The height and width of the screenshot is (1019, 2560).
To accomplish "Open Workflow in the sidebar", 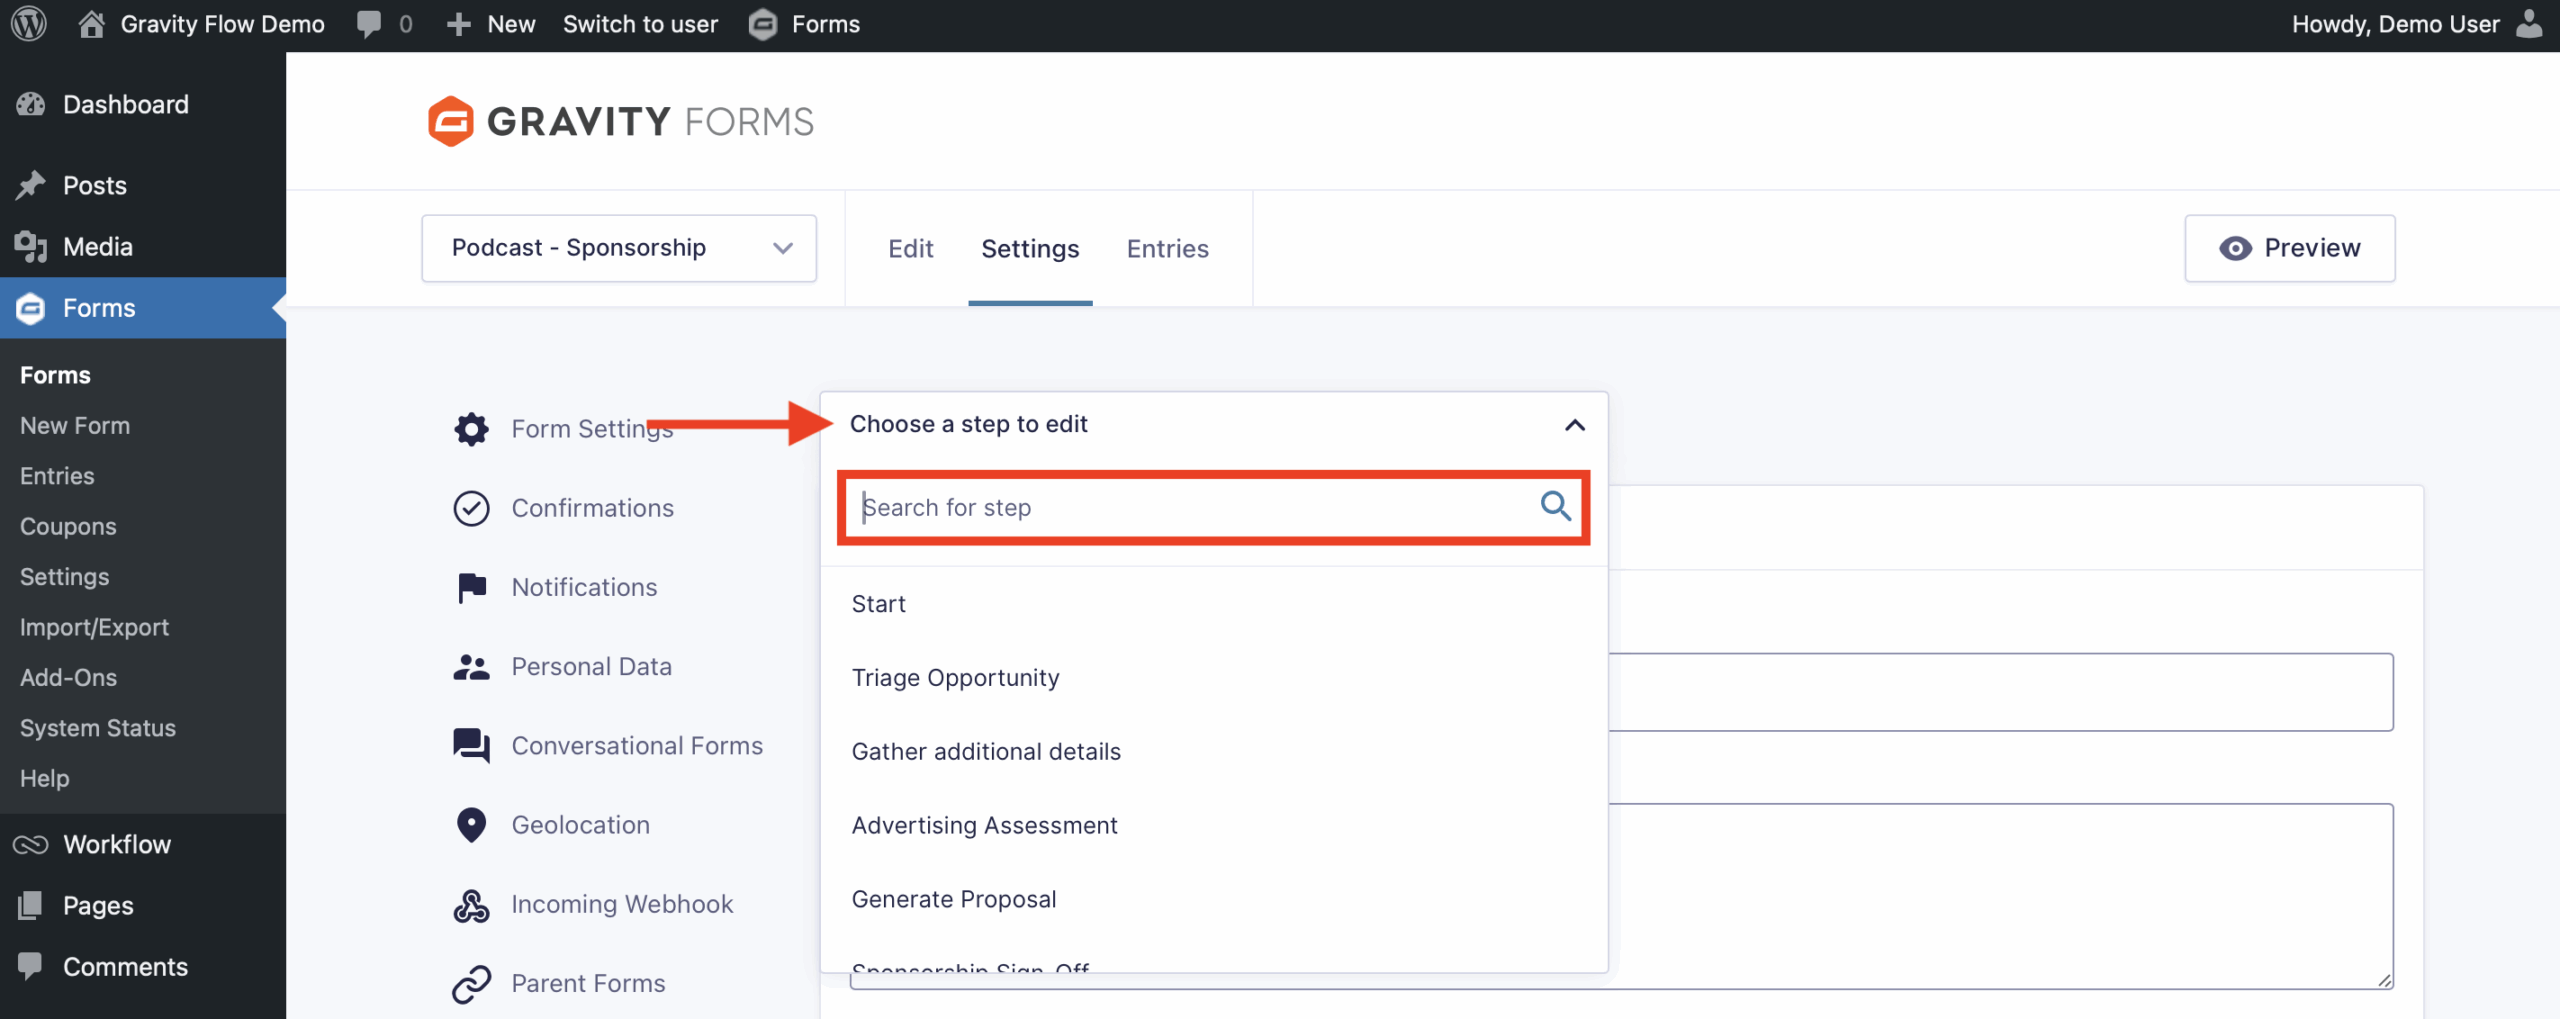I will [x=116, y=843].
